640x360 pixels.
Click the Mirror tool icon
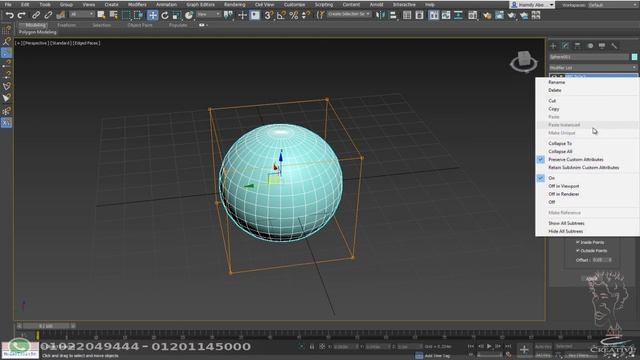pos(380,16)
